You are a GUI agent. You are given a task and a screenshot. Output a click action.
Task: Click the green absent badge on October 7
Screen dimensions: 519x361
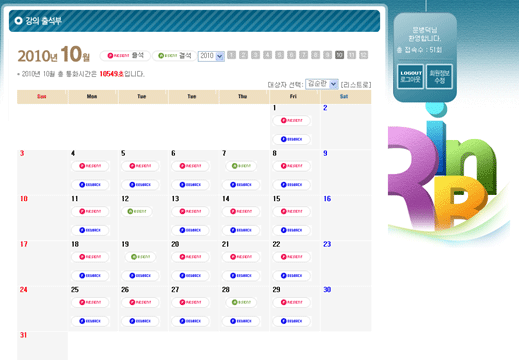tap(241, 166)
